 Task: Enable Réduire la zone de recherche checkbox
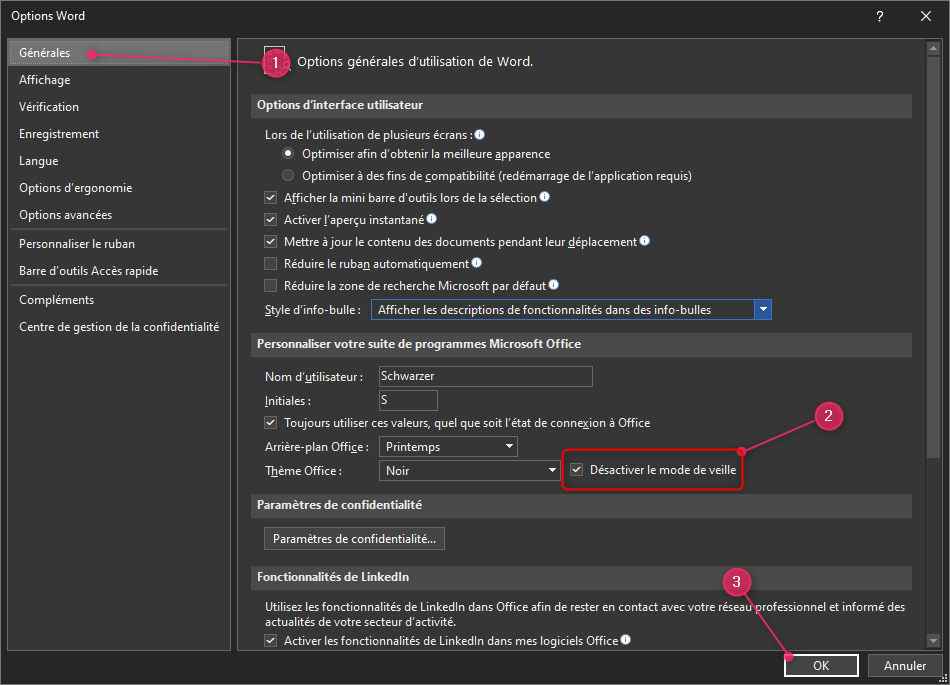[x=270, y=285]
